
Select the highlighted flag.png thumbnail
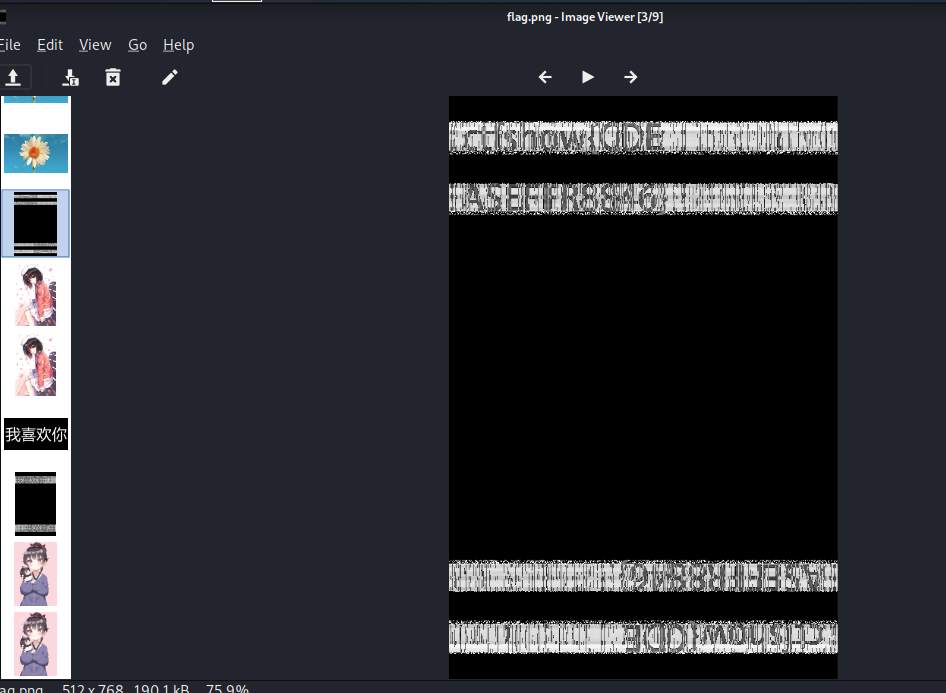click(36, 224)
